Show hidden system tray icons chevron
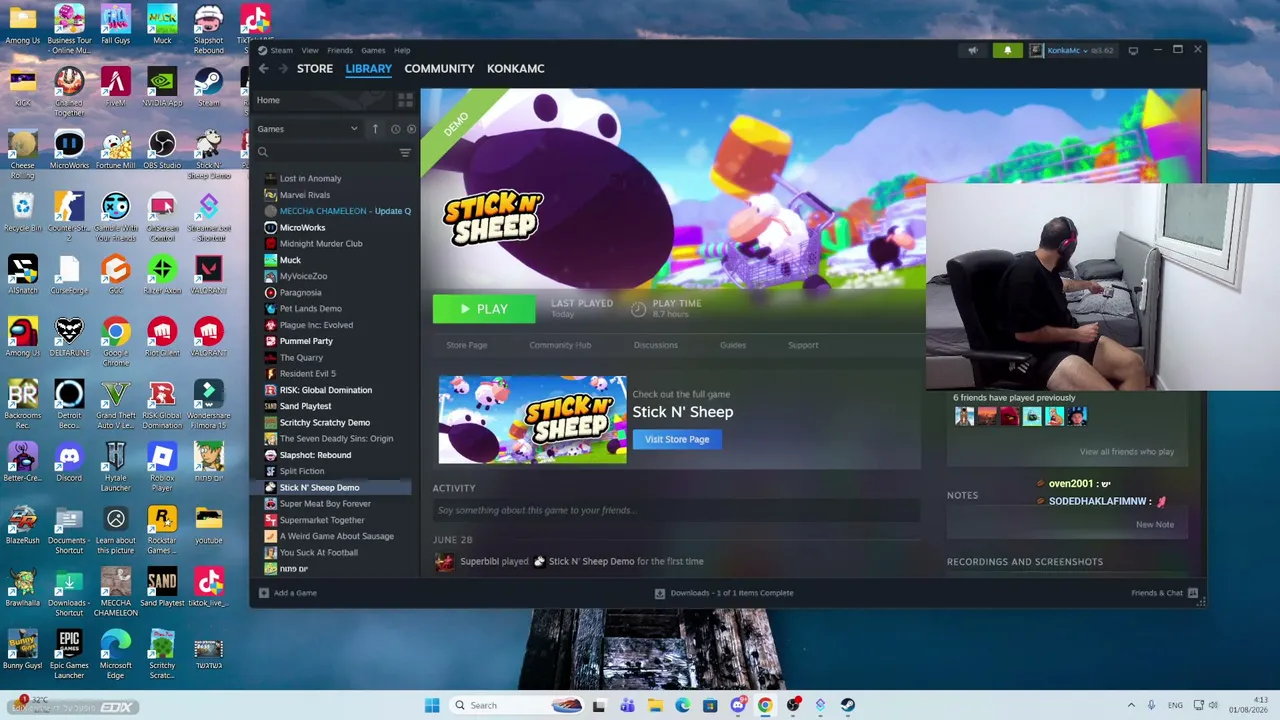Image resolution: width=1280 pixels, height=720 pixels. 1131,705
